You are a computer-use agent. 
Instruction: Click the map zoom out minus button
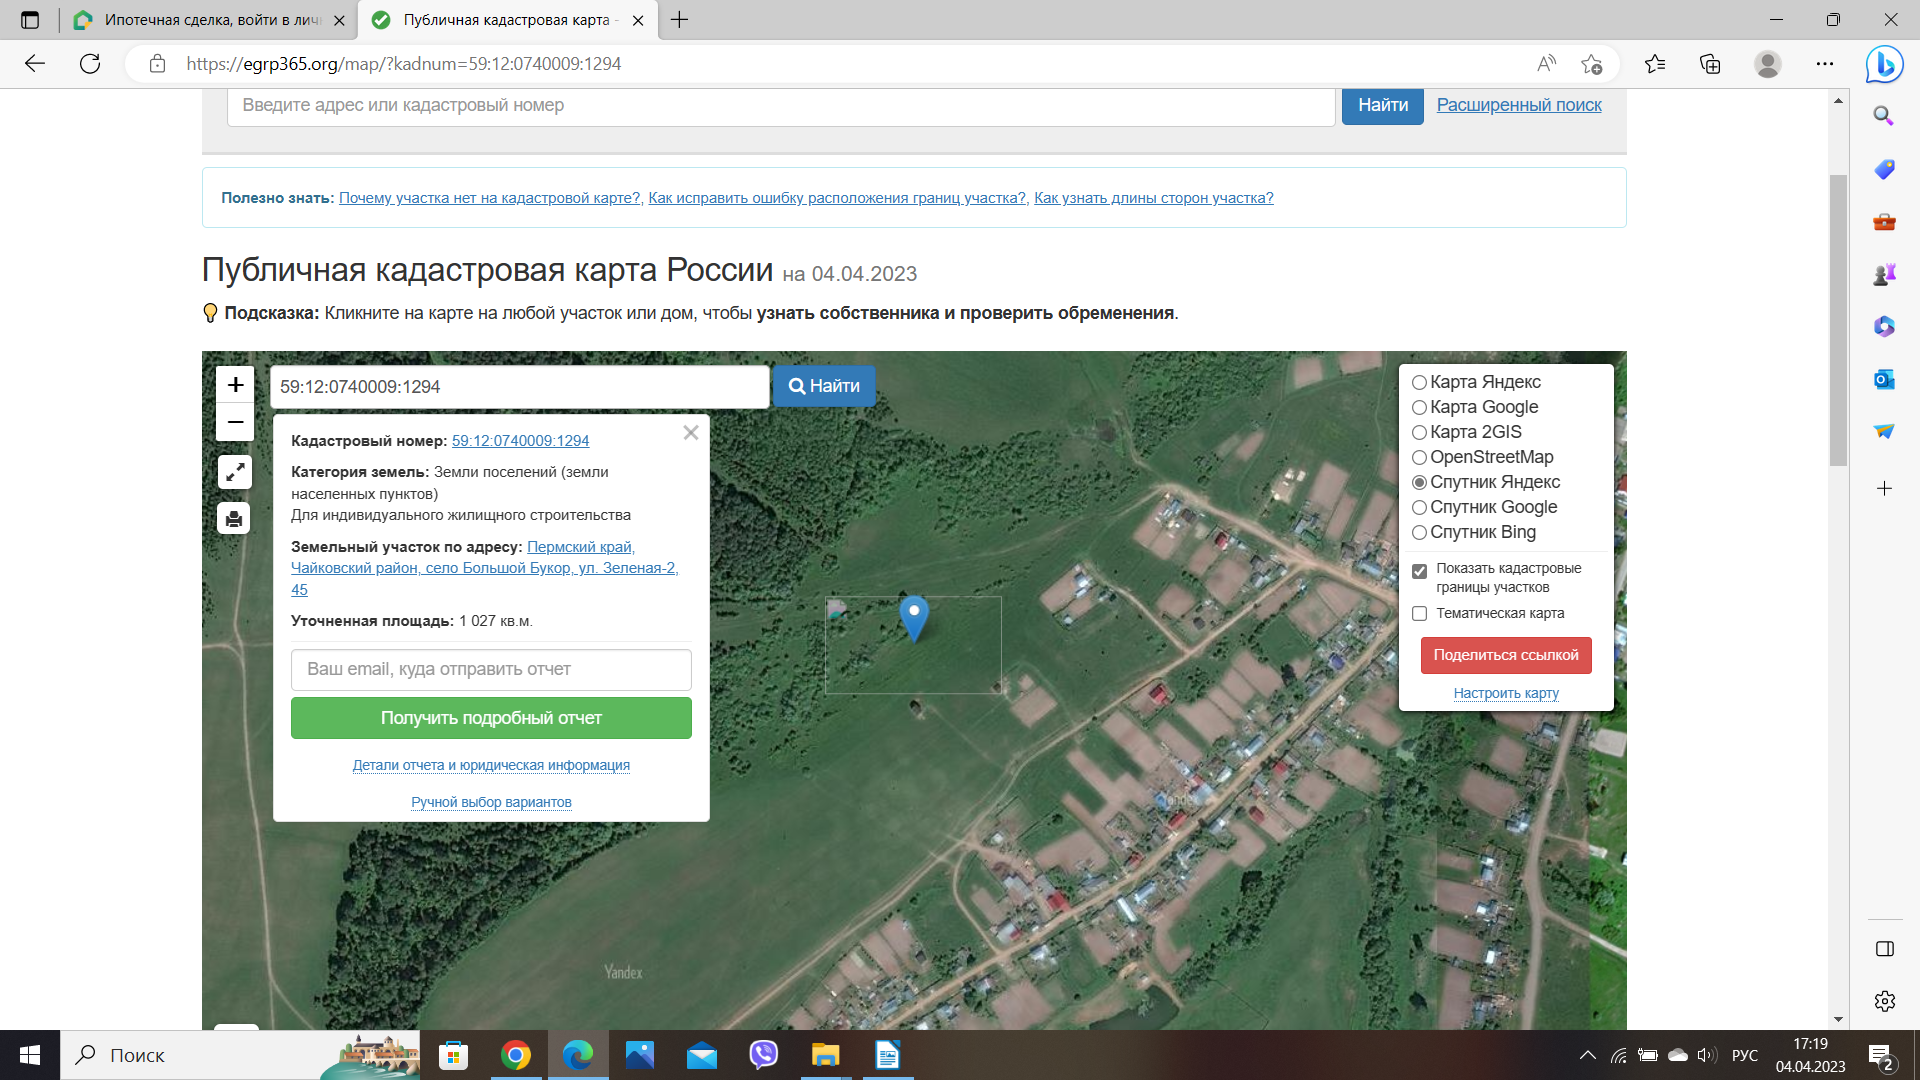(x=235, y=423)
